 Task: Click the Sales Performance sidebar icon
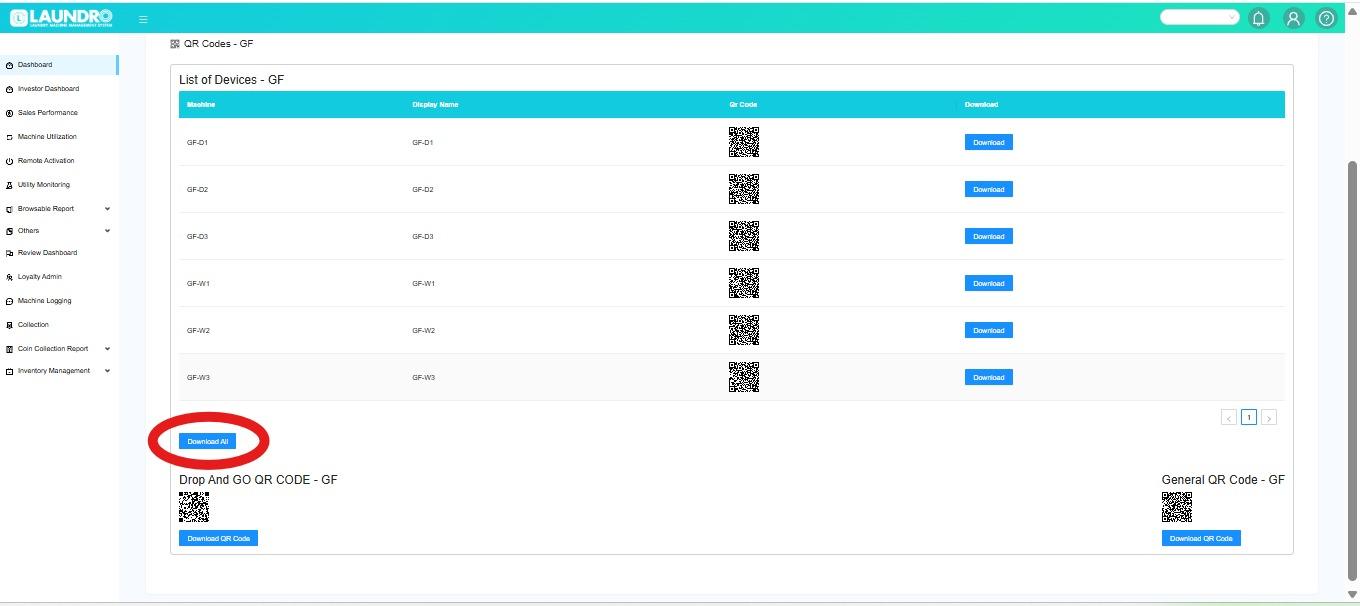(9, 113)
